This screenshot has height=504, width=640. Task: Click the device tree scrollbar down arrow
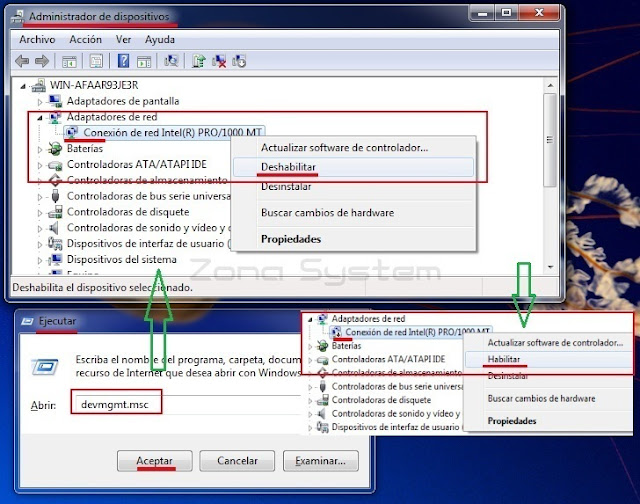[550, 267]
